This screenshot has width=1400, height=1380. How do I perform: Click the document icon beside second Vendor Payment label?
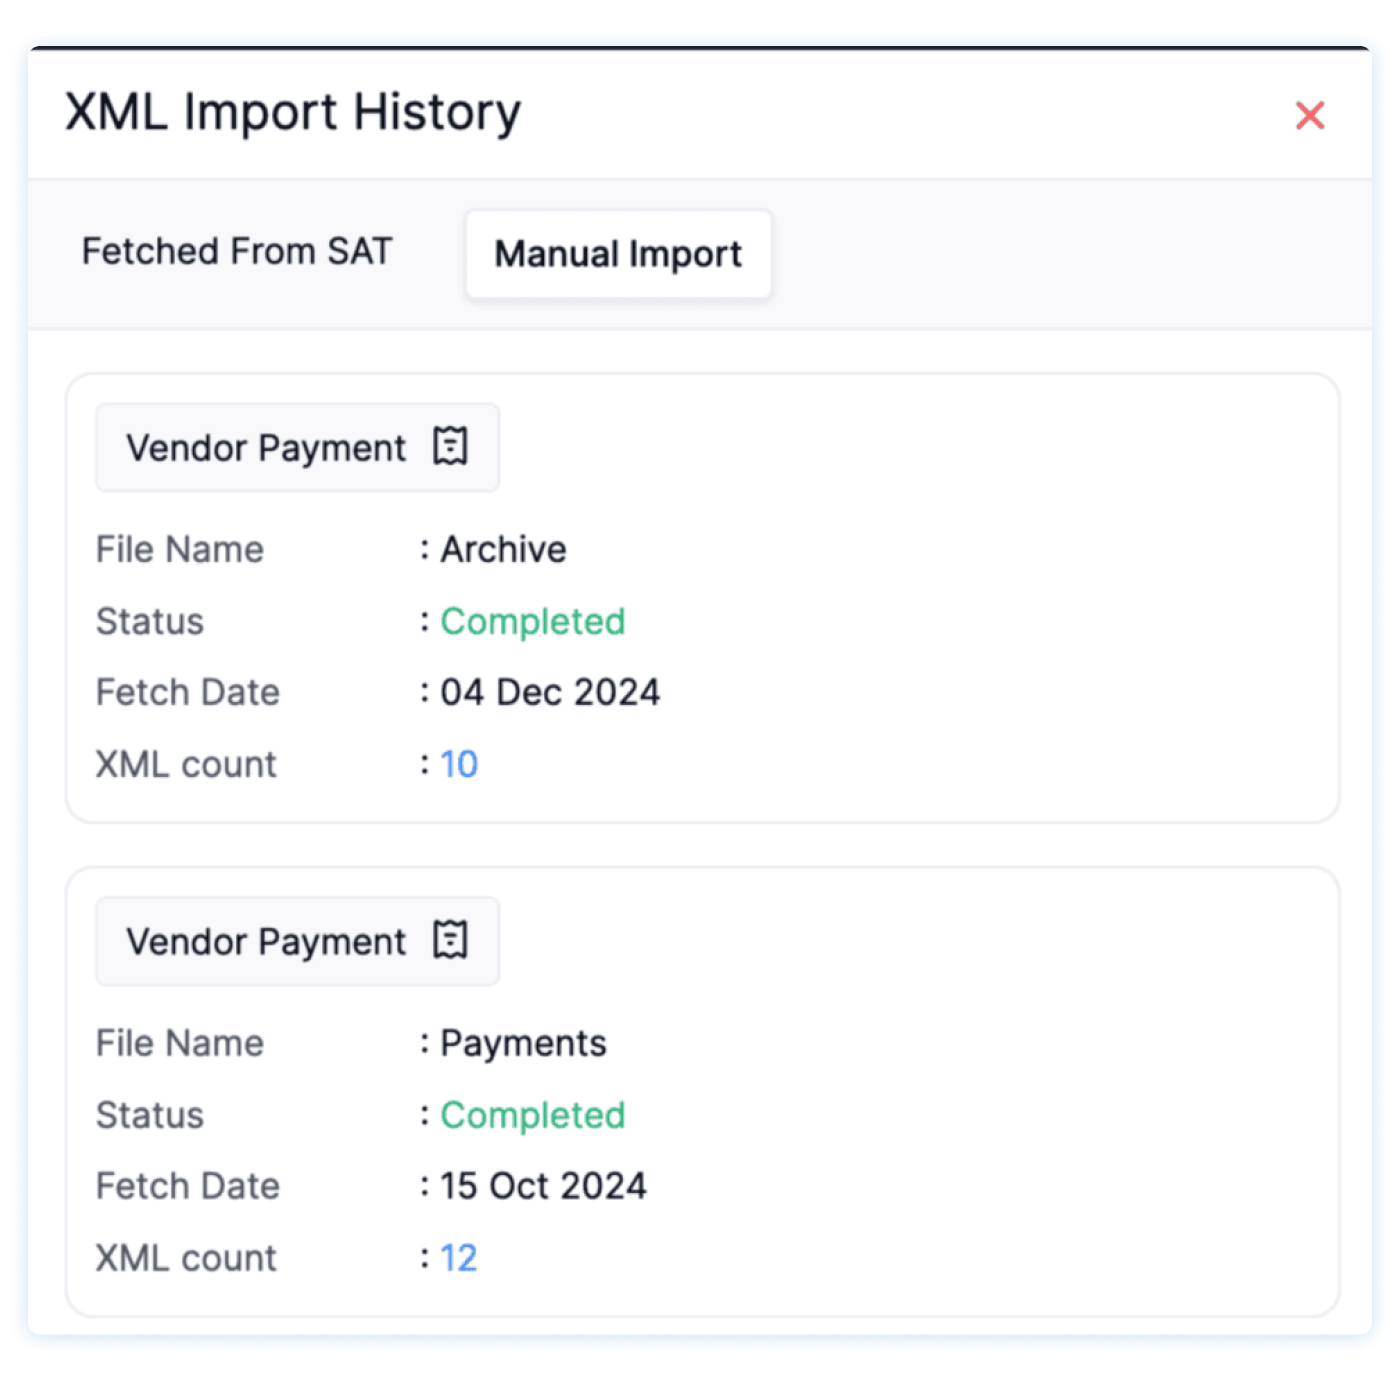(x=452, y=939)
